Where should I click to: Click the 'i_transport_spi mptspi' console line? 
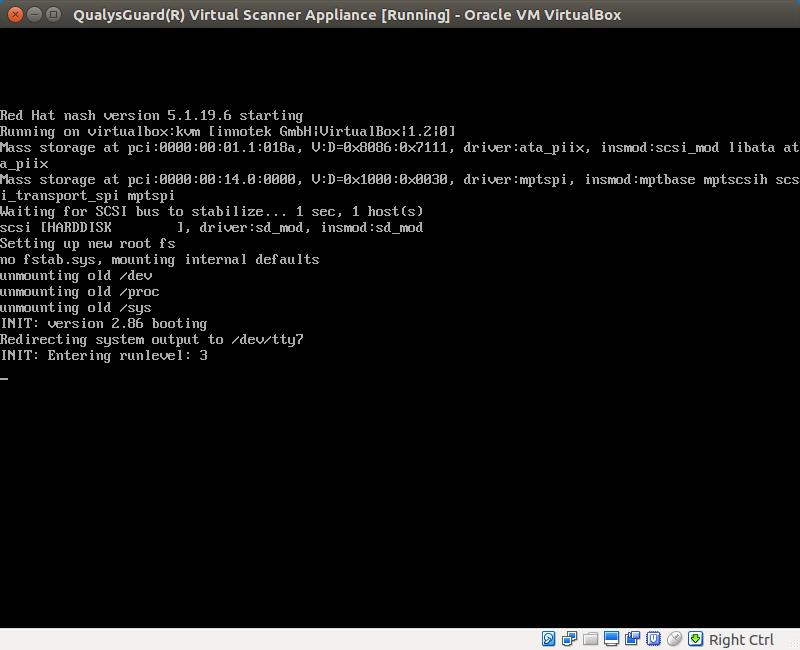87,196
